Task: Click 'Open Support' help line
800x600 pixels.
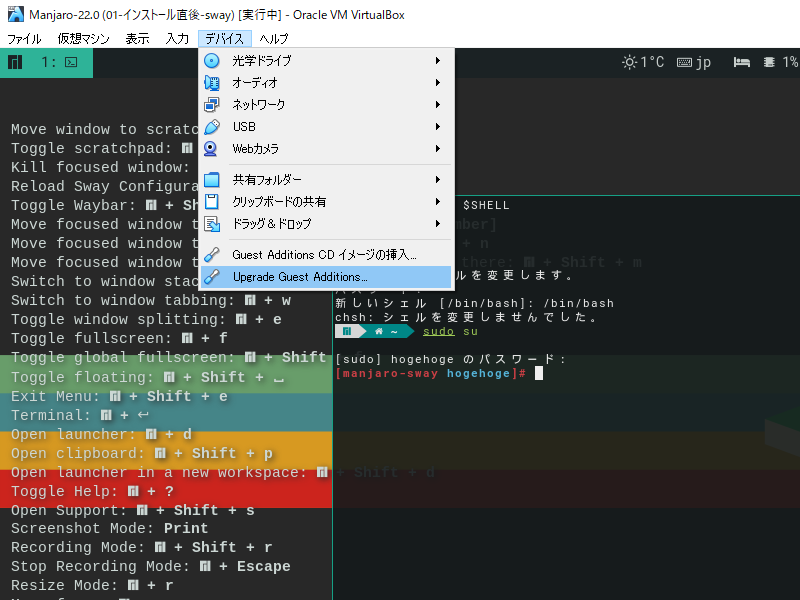Action: coord(133,510)
